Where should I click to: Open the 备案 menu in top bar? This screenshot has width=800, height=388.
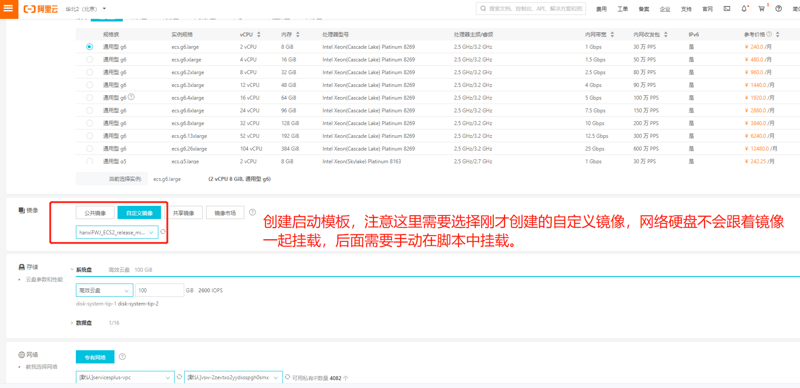pyautogui.click(x=644, y=9)
